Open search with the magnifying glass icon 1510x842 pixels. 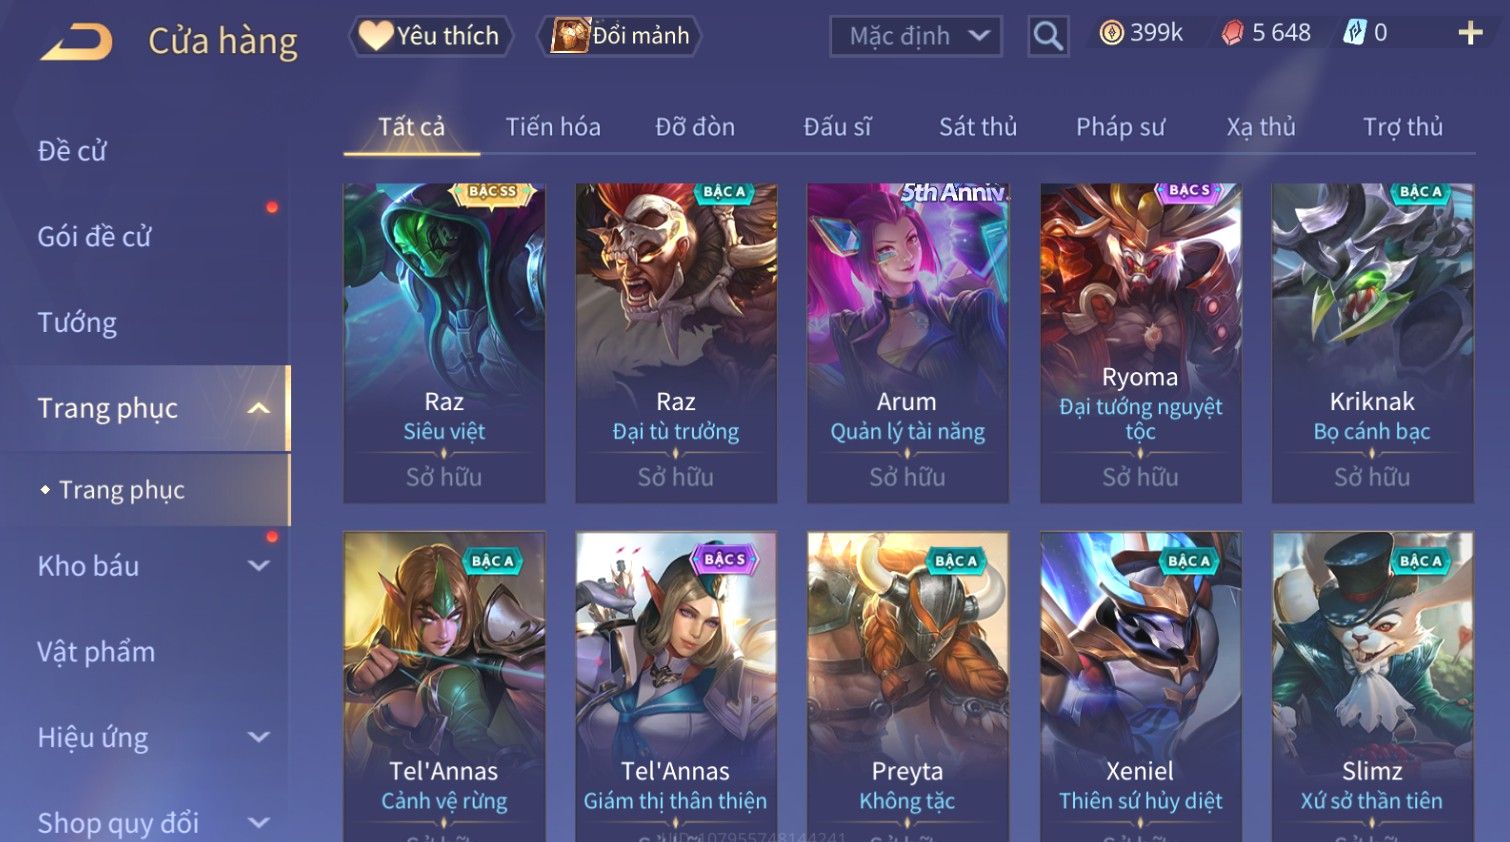click(x=1048, y=36)
